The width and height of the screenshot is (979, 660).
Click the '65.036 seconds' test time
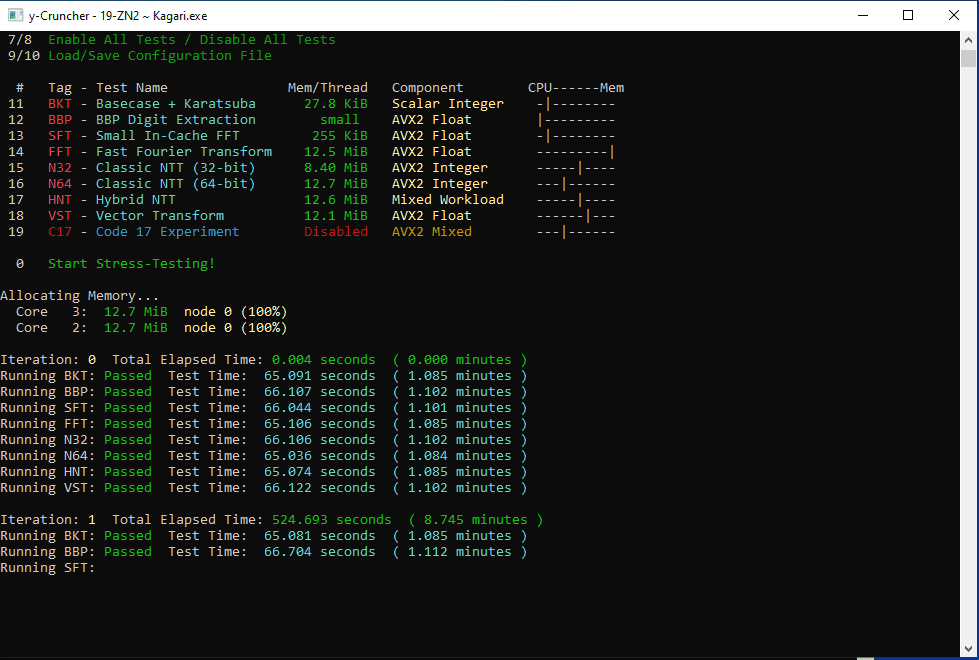320,456
